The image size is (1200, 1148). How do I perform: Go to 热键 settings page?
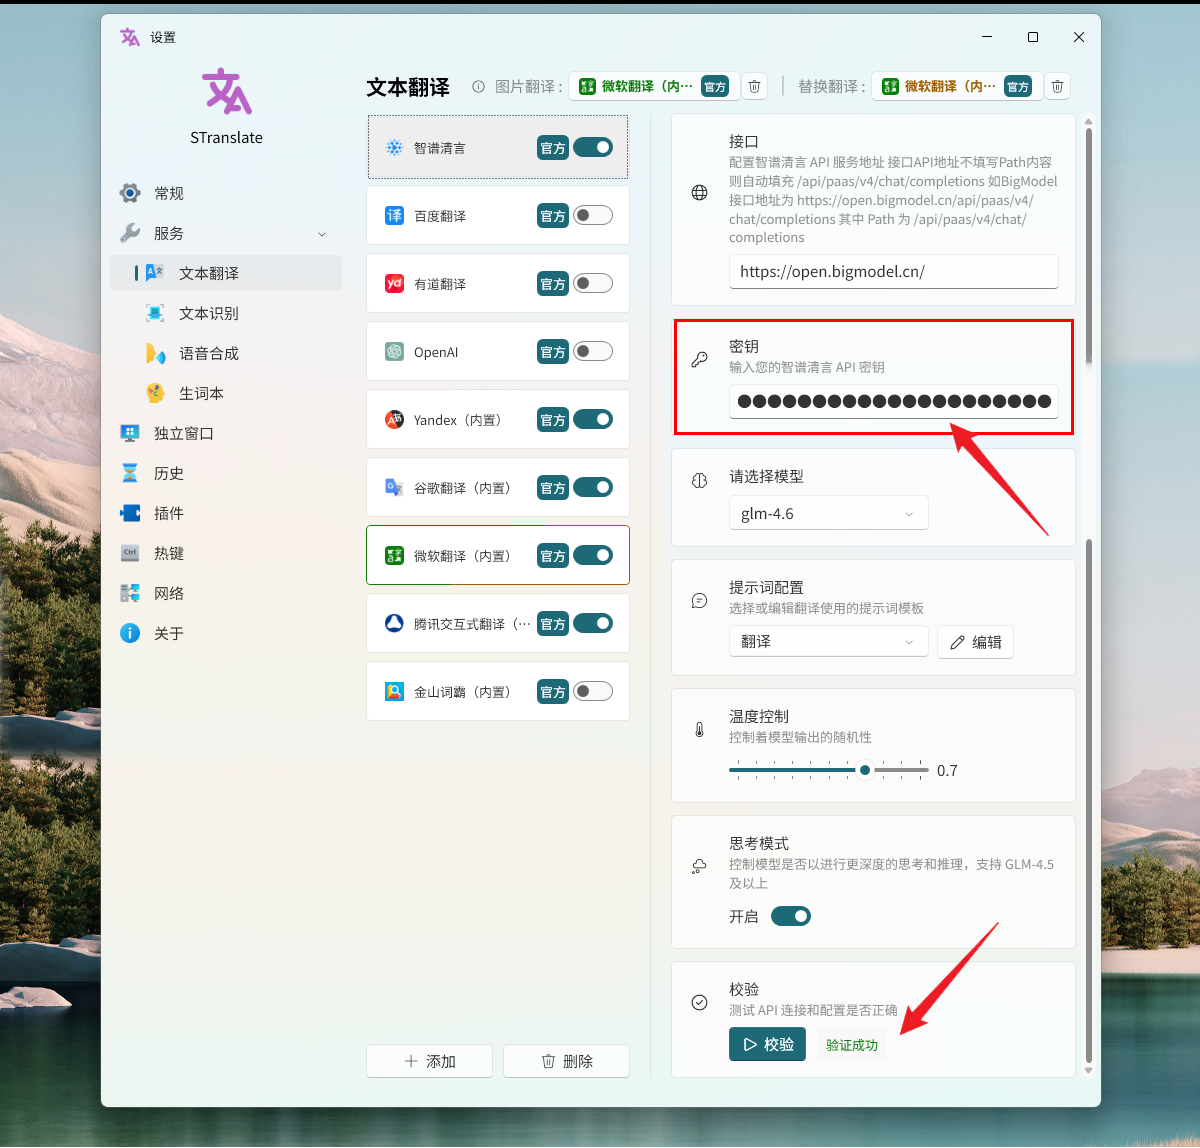click(x=169, y=554)
